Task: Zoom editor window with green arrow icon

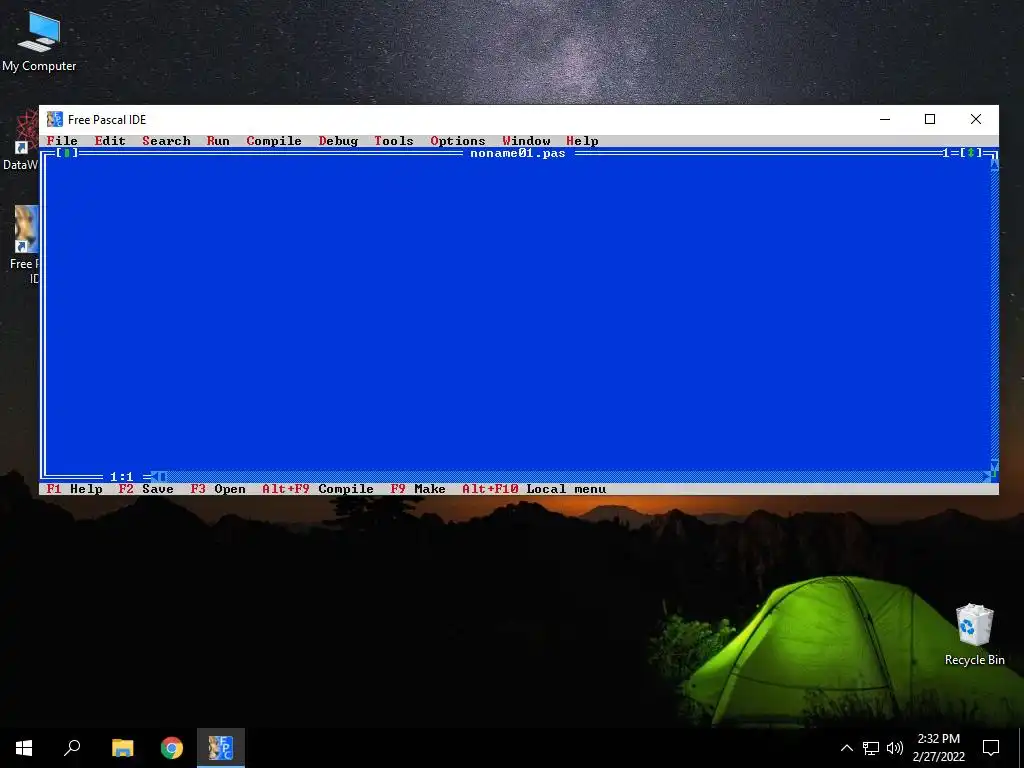Action: (x=970, y=153)
